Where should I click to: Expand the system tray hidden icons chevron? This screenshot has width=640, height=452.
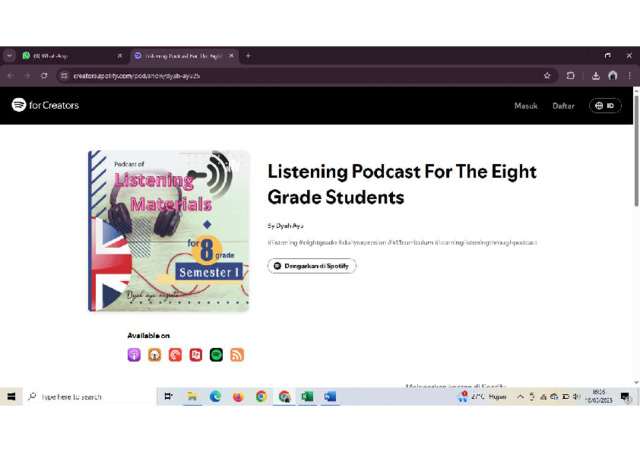(520, 397)
